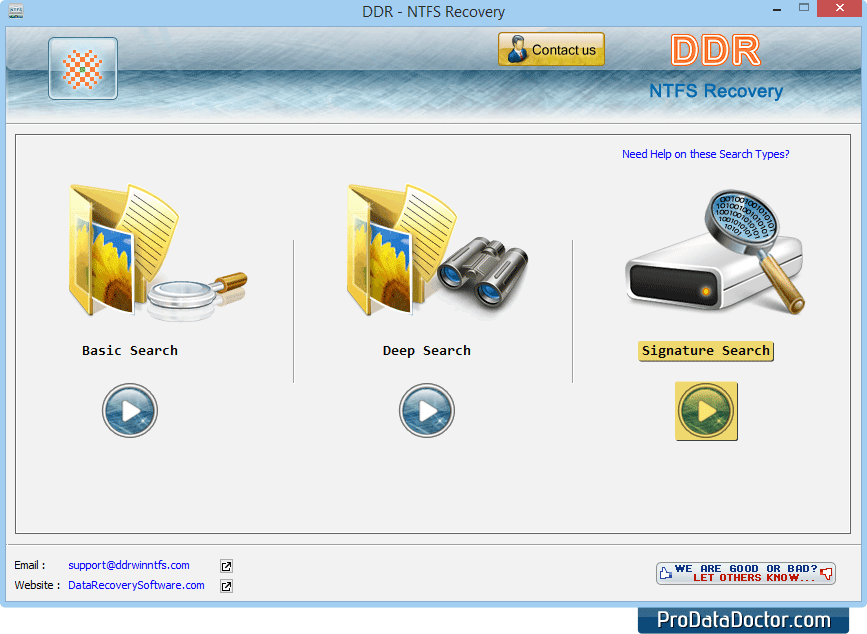Click the Basic Search label
This screenshot has height=634, width=867.
(x=130, y=350)
